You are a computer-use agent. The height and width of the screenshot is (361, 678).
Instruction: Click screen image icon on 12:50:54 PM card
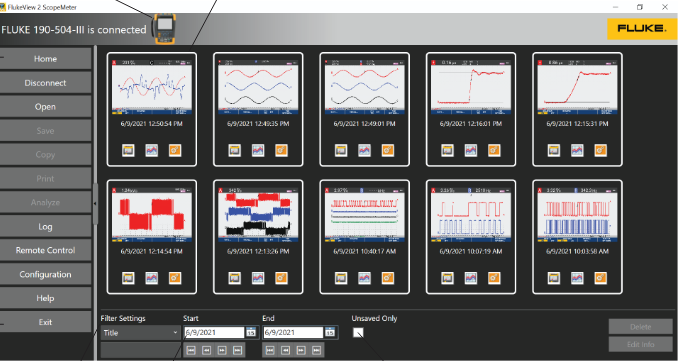tap(128, 150)
